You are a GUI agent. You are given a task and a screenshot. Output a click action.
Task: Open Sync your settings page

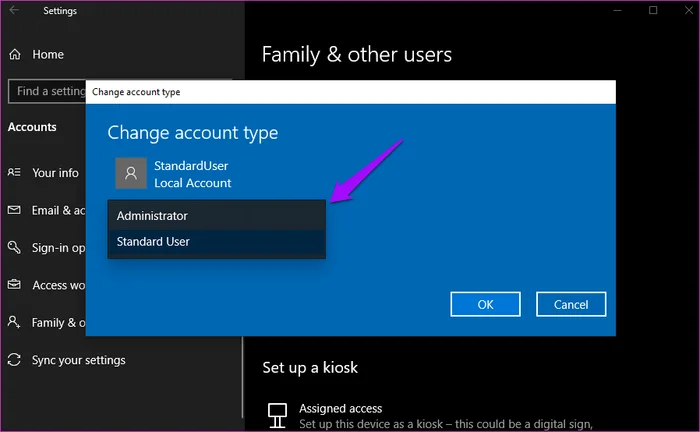click(x=79, y=360)
